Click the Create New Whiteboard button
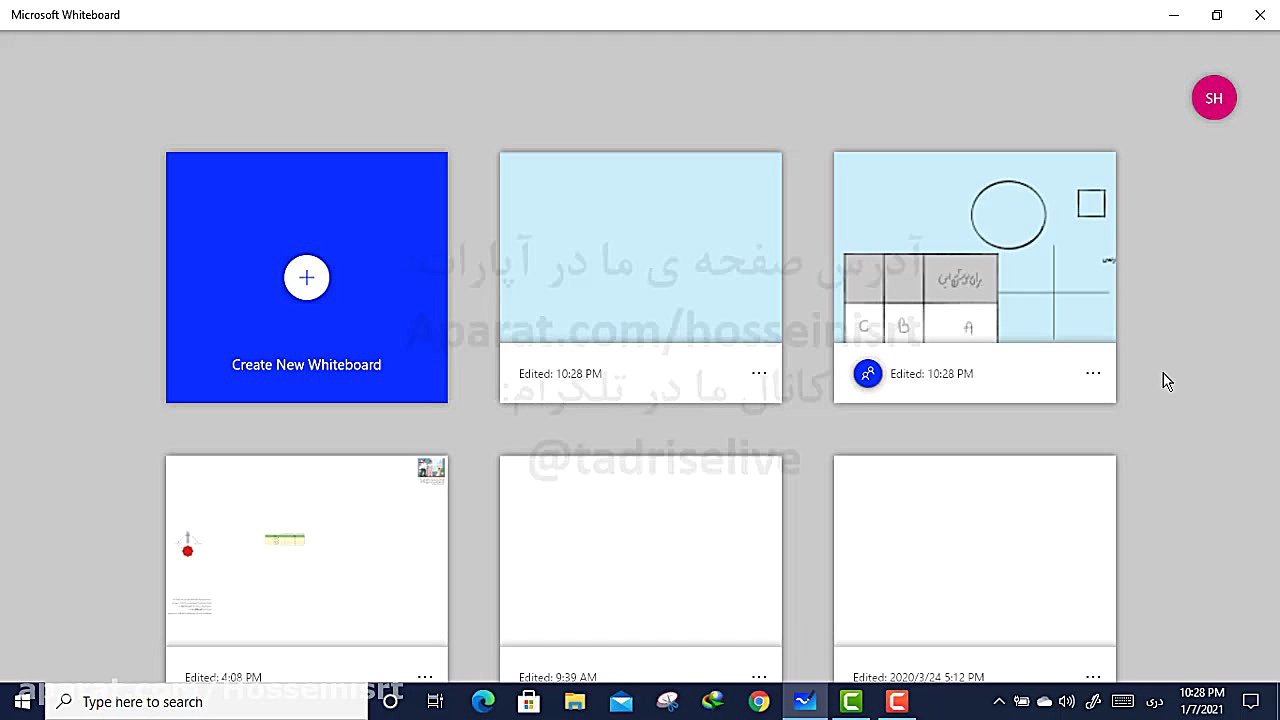Screen dimensions: 1280x720 pyautogui.click(x=306, y=364)
